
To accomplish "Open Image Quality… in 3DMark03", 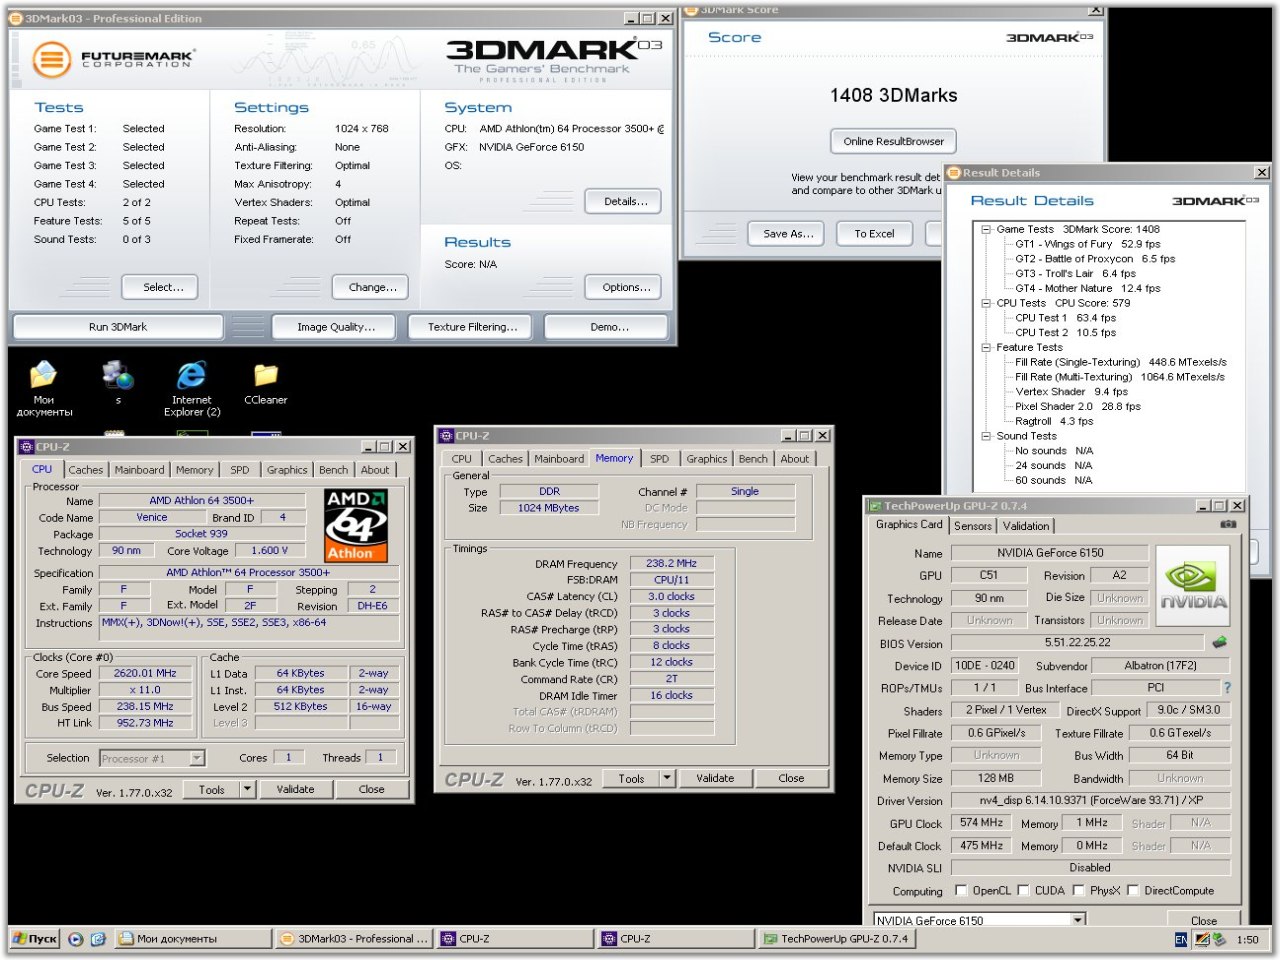I will 336,327.
